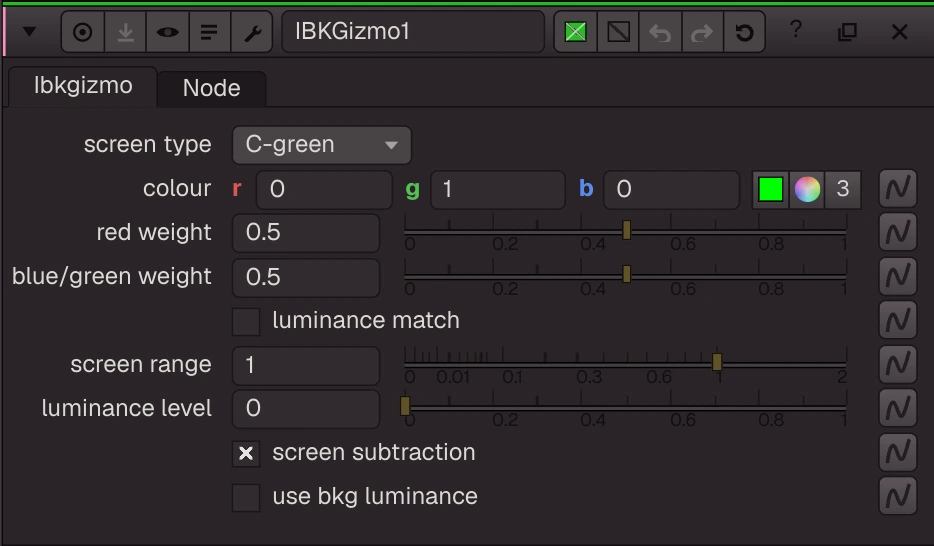Toggle the eye icon in the panel header

[167, 32]
